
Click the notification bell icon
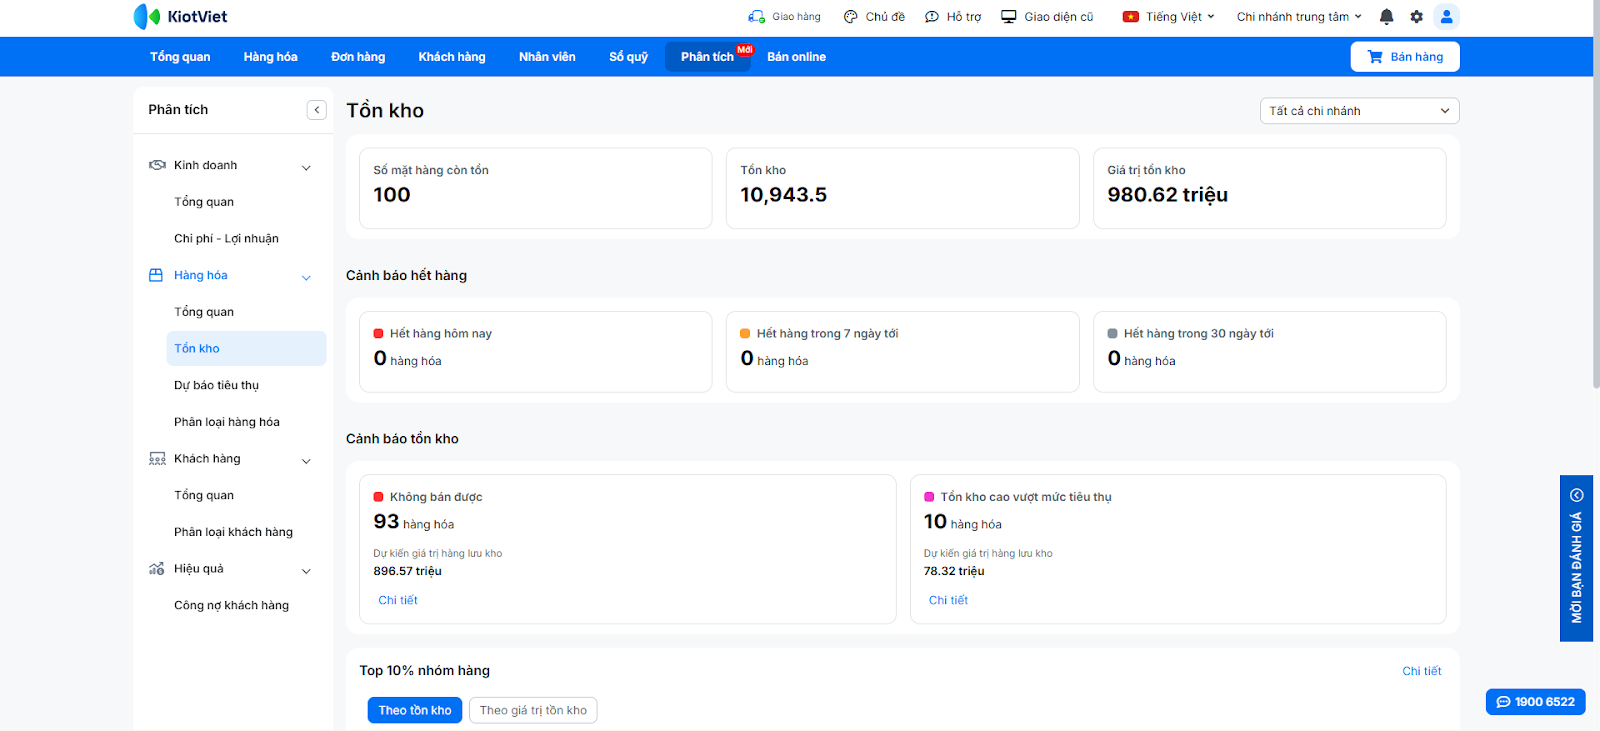click(x=1386, y=17)
